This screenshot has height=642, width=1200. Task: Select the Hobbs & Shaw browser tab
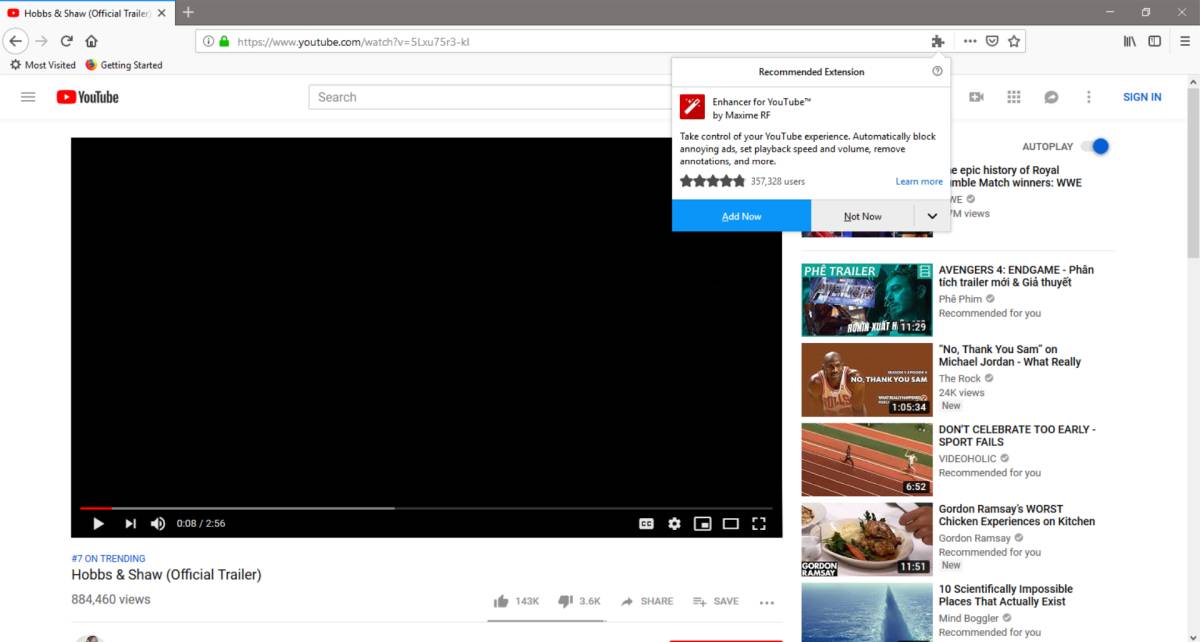tap(87, 12)
